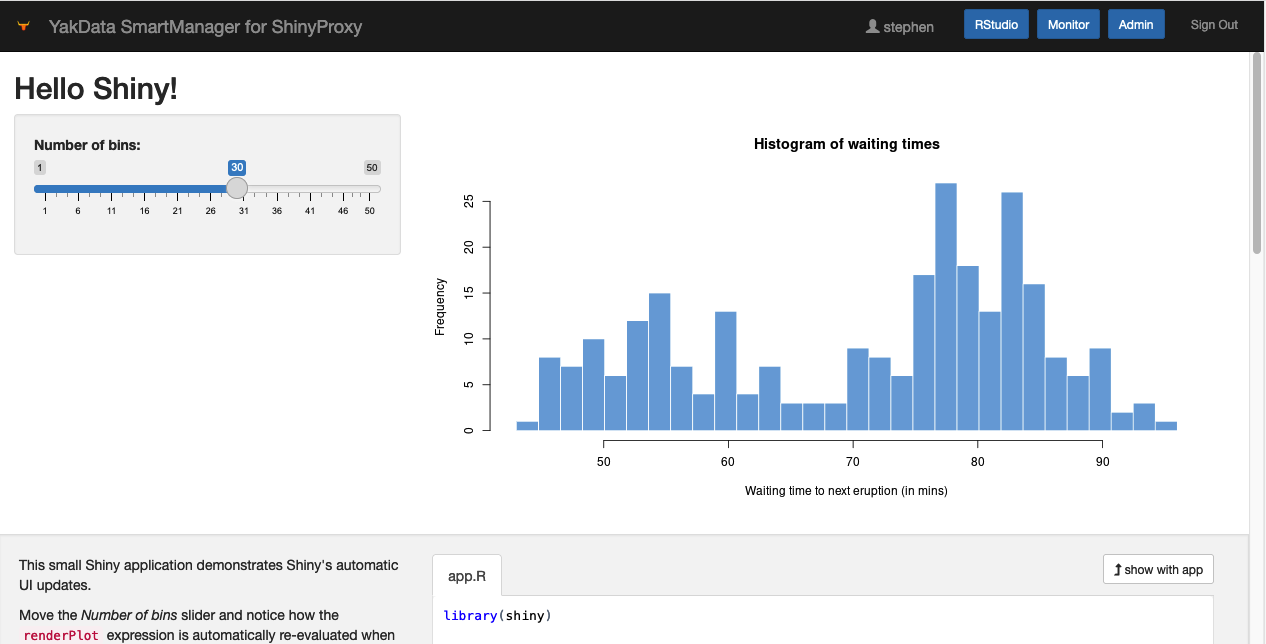Open the Monitor page
The width and height of the screenshot is (1266, 644).
click(1067, 24)
